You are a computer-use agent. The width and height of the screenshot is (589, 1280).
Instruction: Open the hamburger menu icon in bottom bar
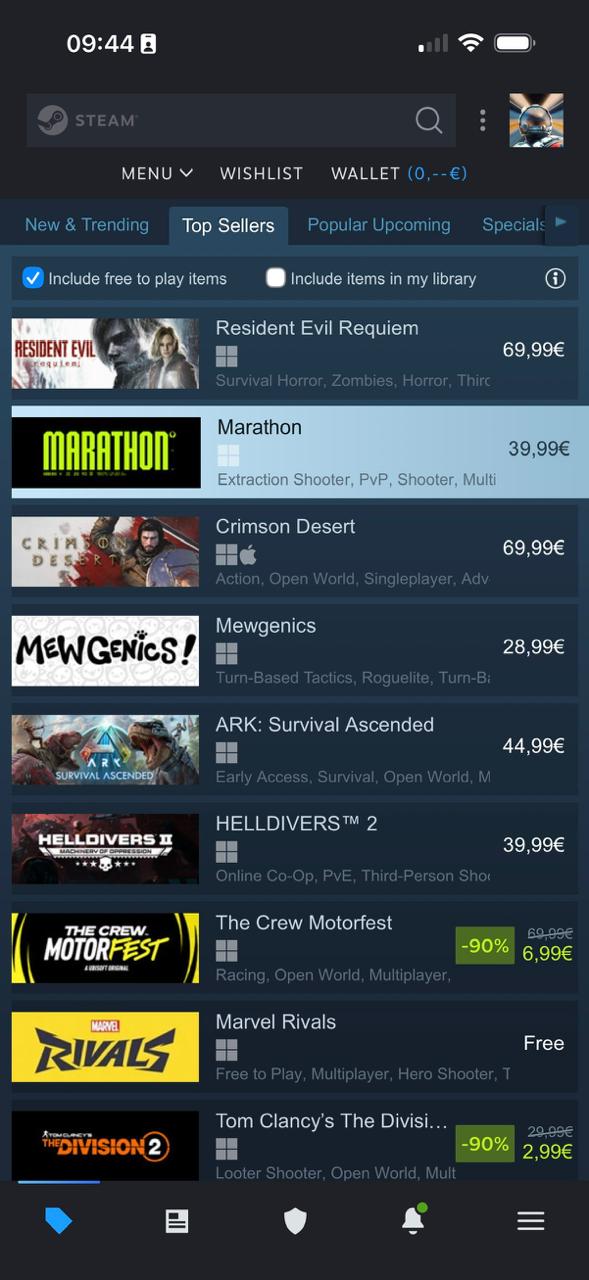[530, 1220]
